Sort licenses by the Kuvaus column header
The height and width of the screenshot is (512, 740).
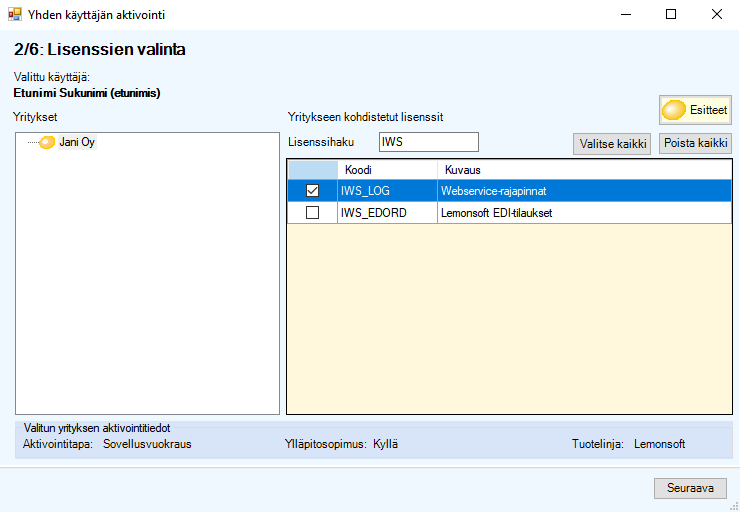pos(583,170)
